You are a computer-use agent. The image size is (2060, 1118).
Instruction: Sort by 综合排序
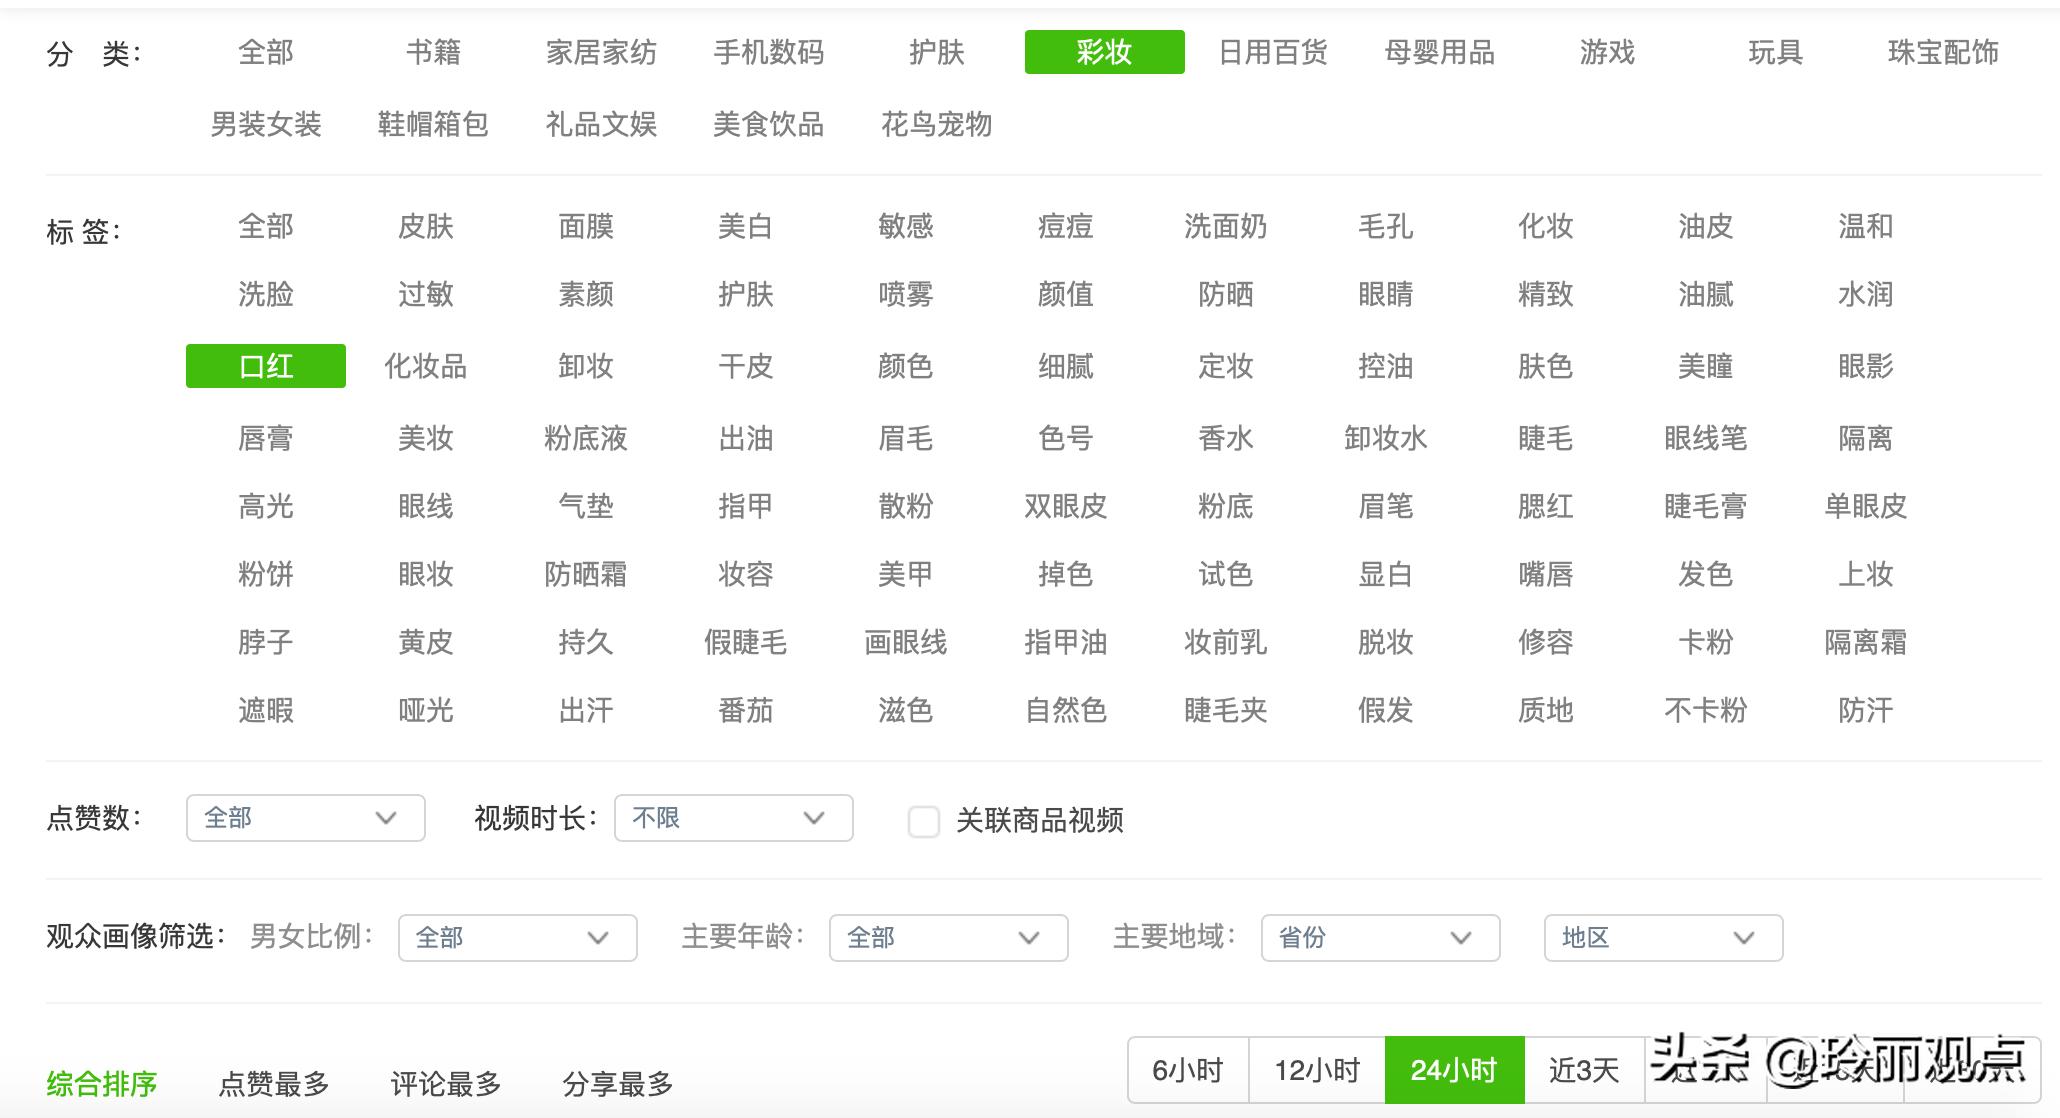[x=102, y=1084]
